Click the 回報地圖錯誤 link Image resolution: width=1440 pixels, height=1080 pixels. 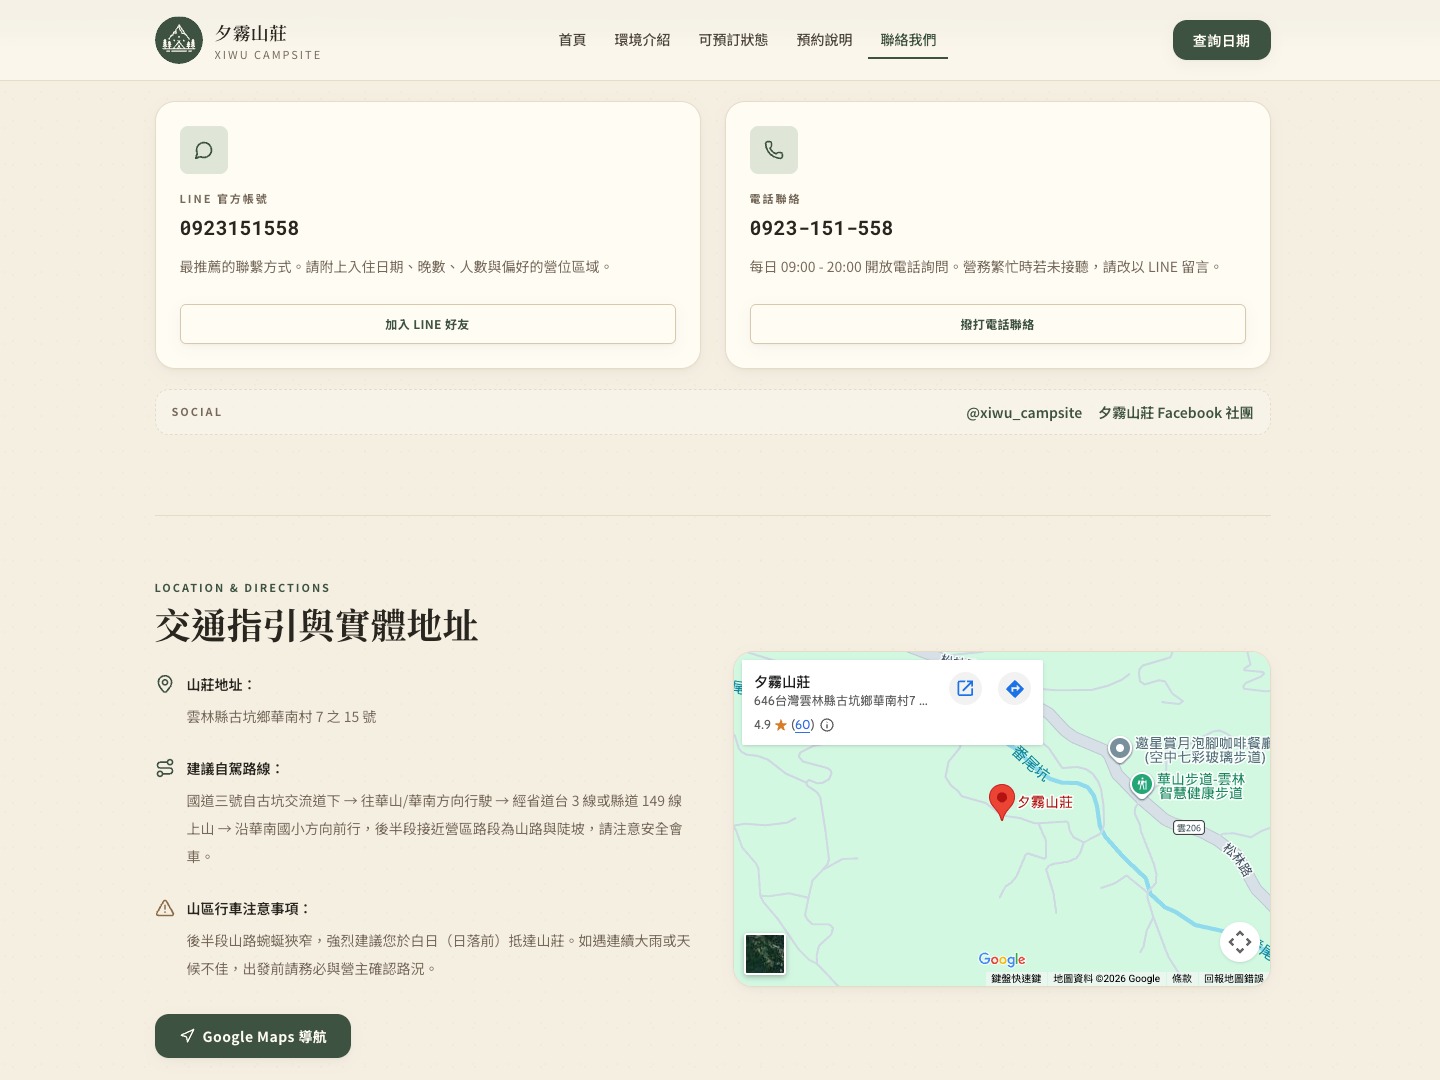[x=1234, y=978]
